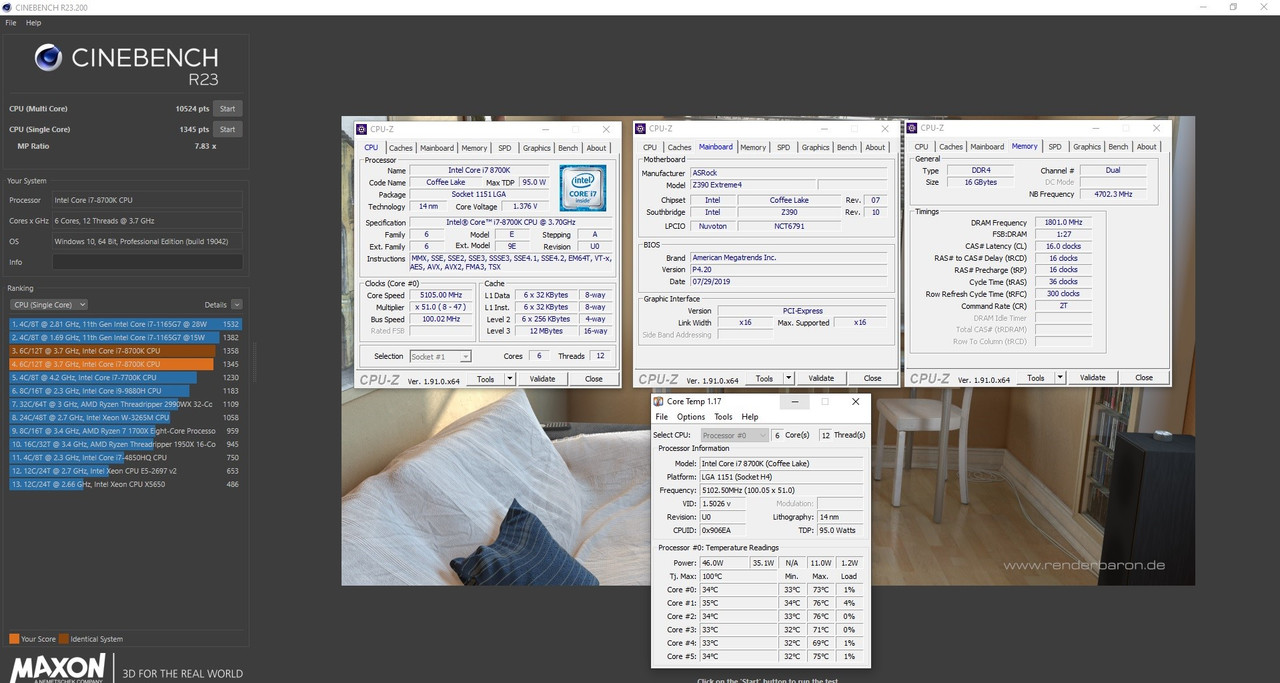Viewport: 1280px width, 683px height.
Task: Click the Cinebench title bar app icon
Action: (x=8, y=7)
